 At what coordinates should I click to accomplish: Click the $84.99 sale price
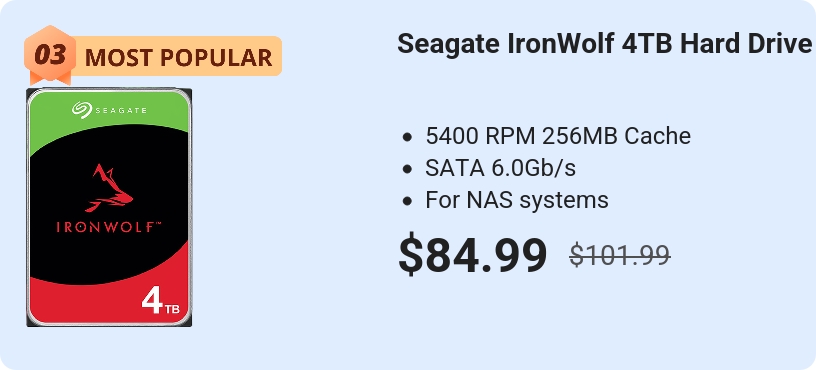point(473,255)
